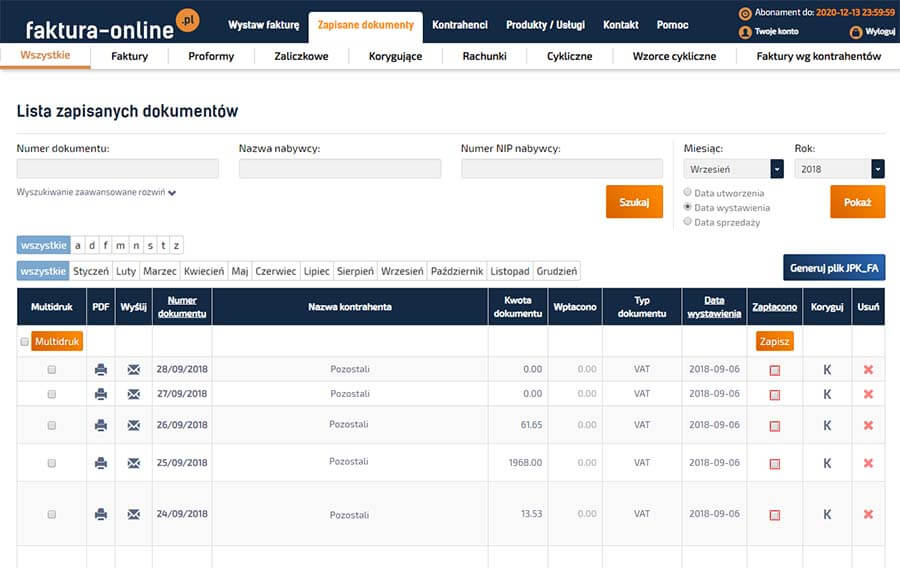Delete invoice 26/09/2018 with red X
Viewport: 900px width, 568px height.
(868, 425)
